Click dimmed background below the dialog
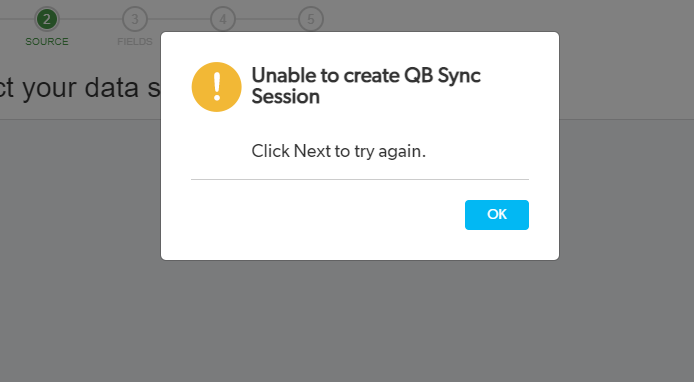 (360, 321)
